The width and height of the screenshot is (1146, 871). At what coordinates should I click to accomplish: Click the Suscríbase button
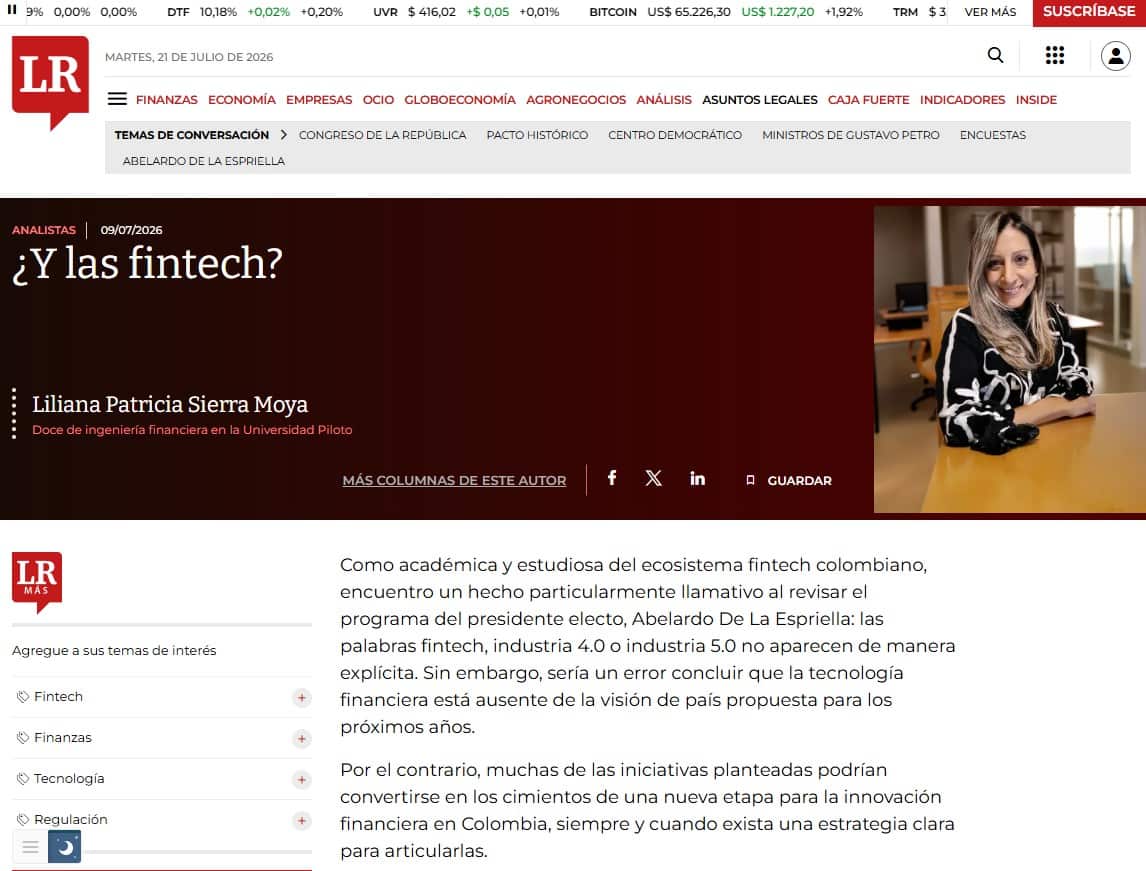tap(1089, 12)
